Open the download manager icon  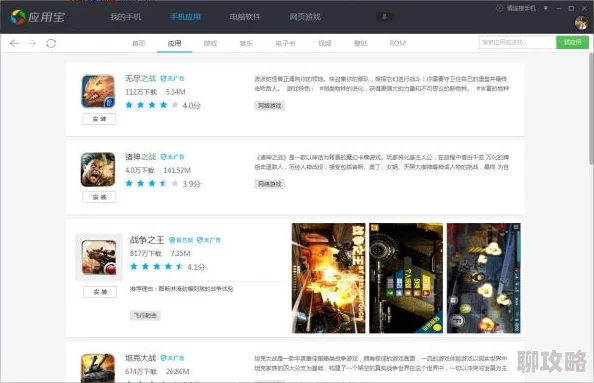click(x=384, y=17)
